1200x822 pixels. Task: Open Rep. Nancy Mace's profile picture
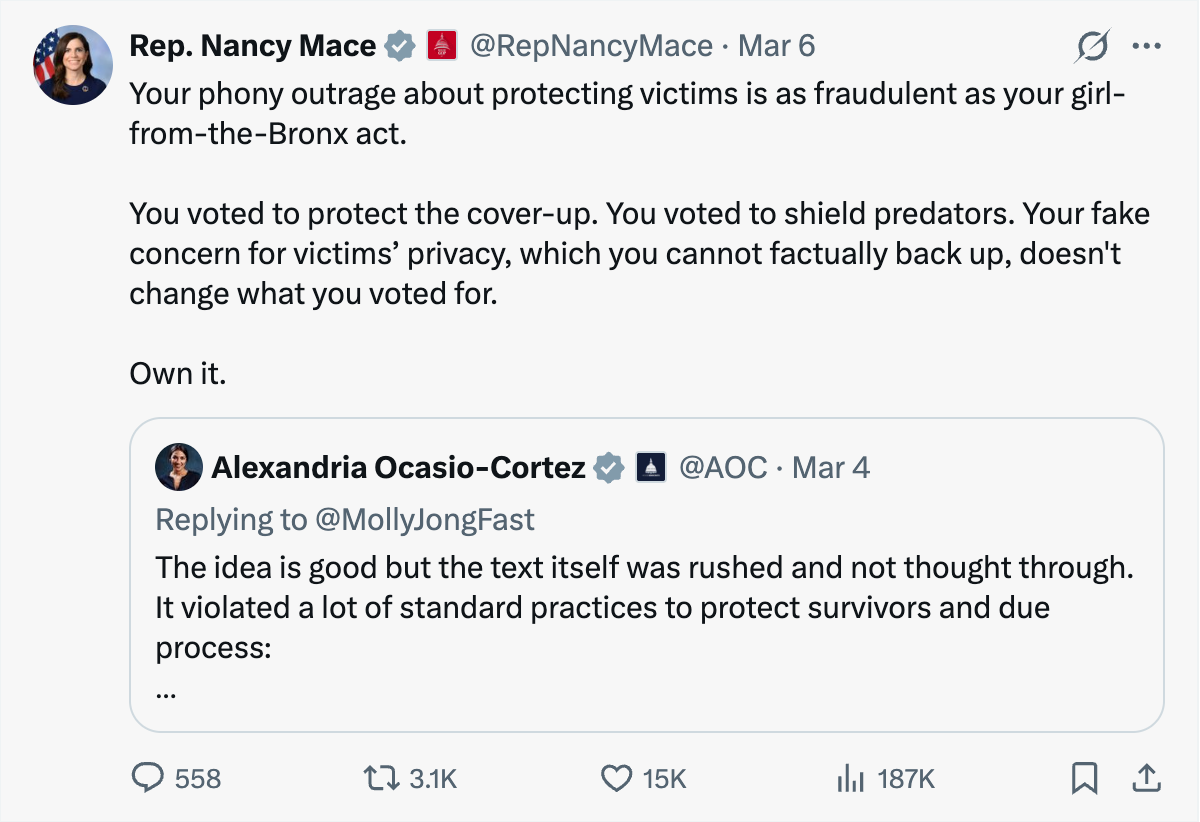pos(73,65)
